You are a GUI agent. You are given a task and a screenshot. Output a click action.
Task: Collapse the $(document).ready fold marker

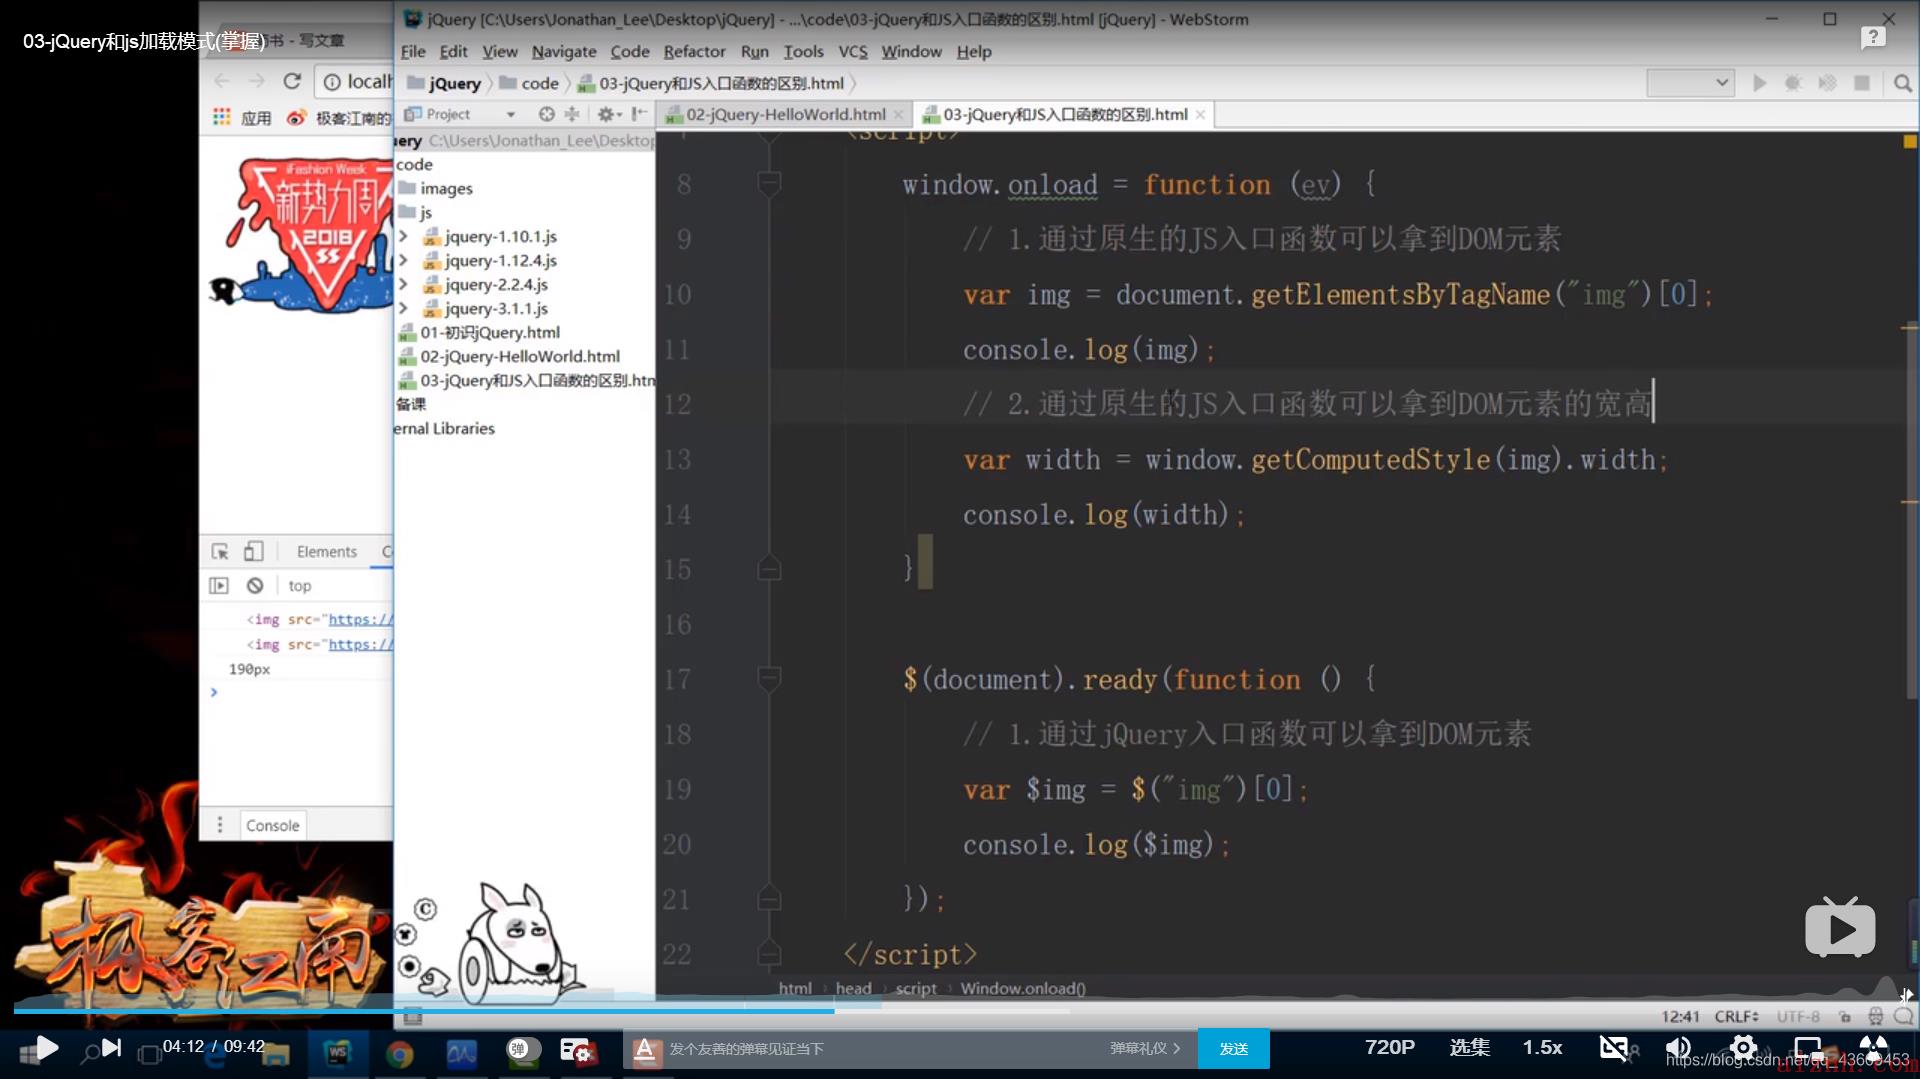click(769, 679)
